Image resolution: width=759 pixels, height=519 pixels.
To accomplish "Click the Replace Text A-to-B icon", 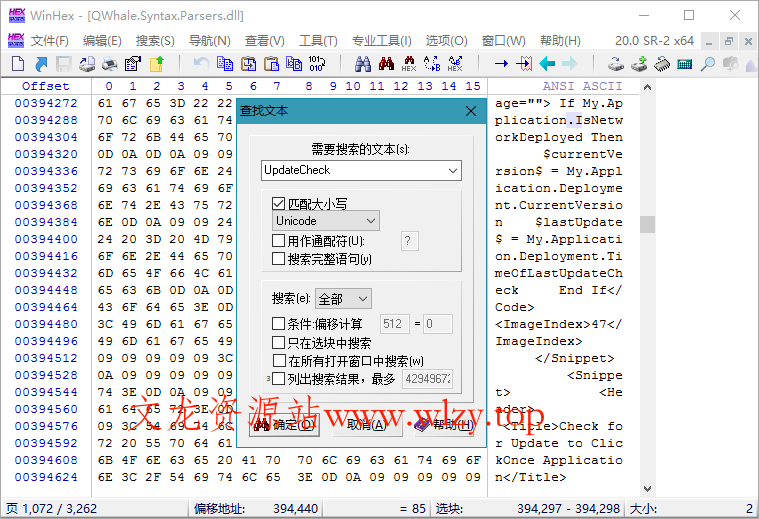I will pos(432,63).
